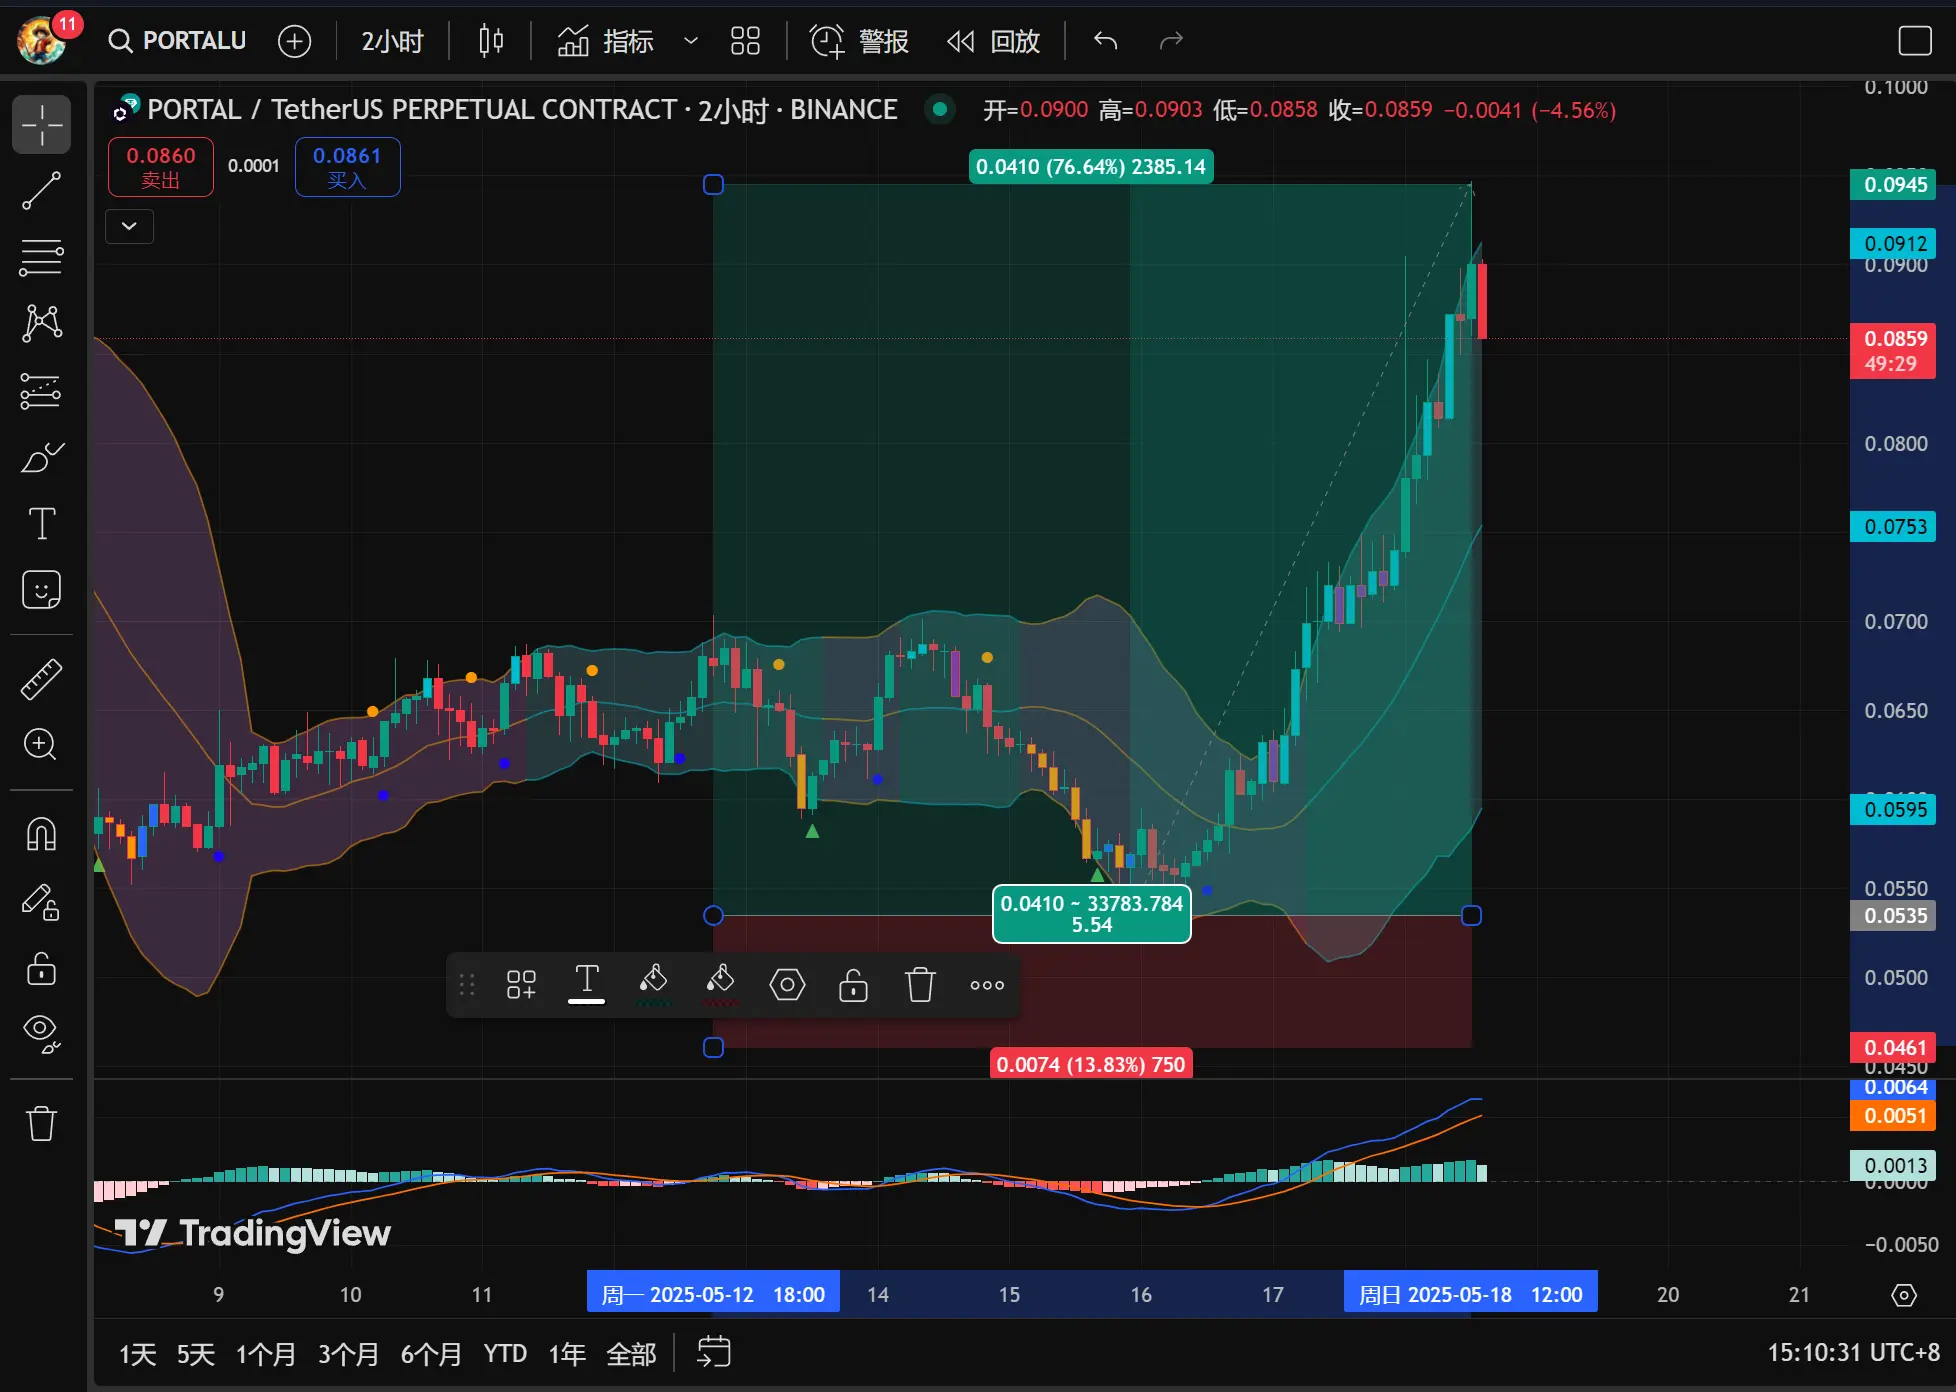Open the forecasting and measurement tools
This screenshot has width=1956, height=1392.
[x=41, y=391]
